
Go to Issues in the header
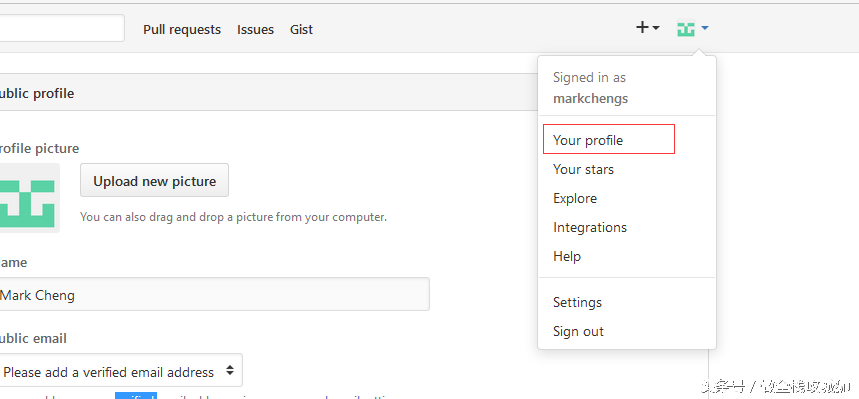[x=255, y=30]
